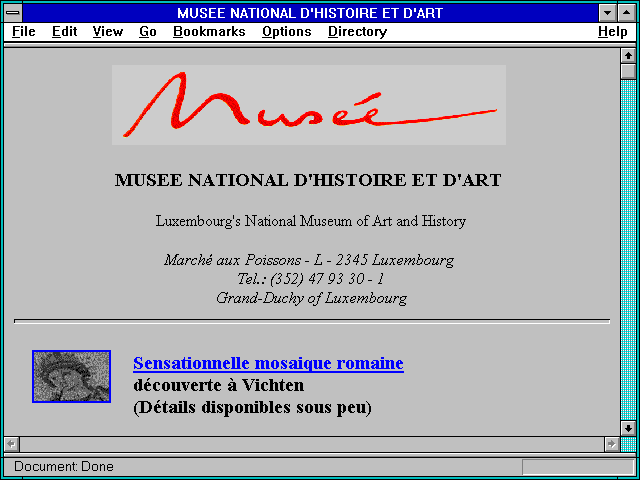
Task: Open the Edit menu
Action: 64,31
